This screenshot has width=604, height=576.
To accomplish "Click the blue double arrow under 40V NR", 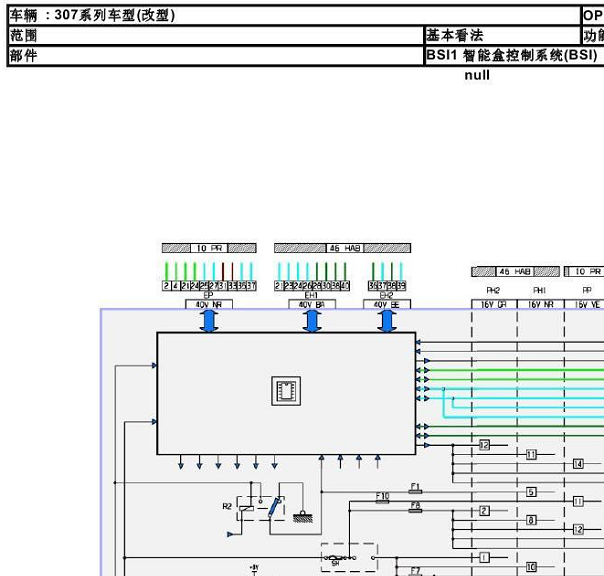I will tap(209, 321).
